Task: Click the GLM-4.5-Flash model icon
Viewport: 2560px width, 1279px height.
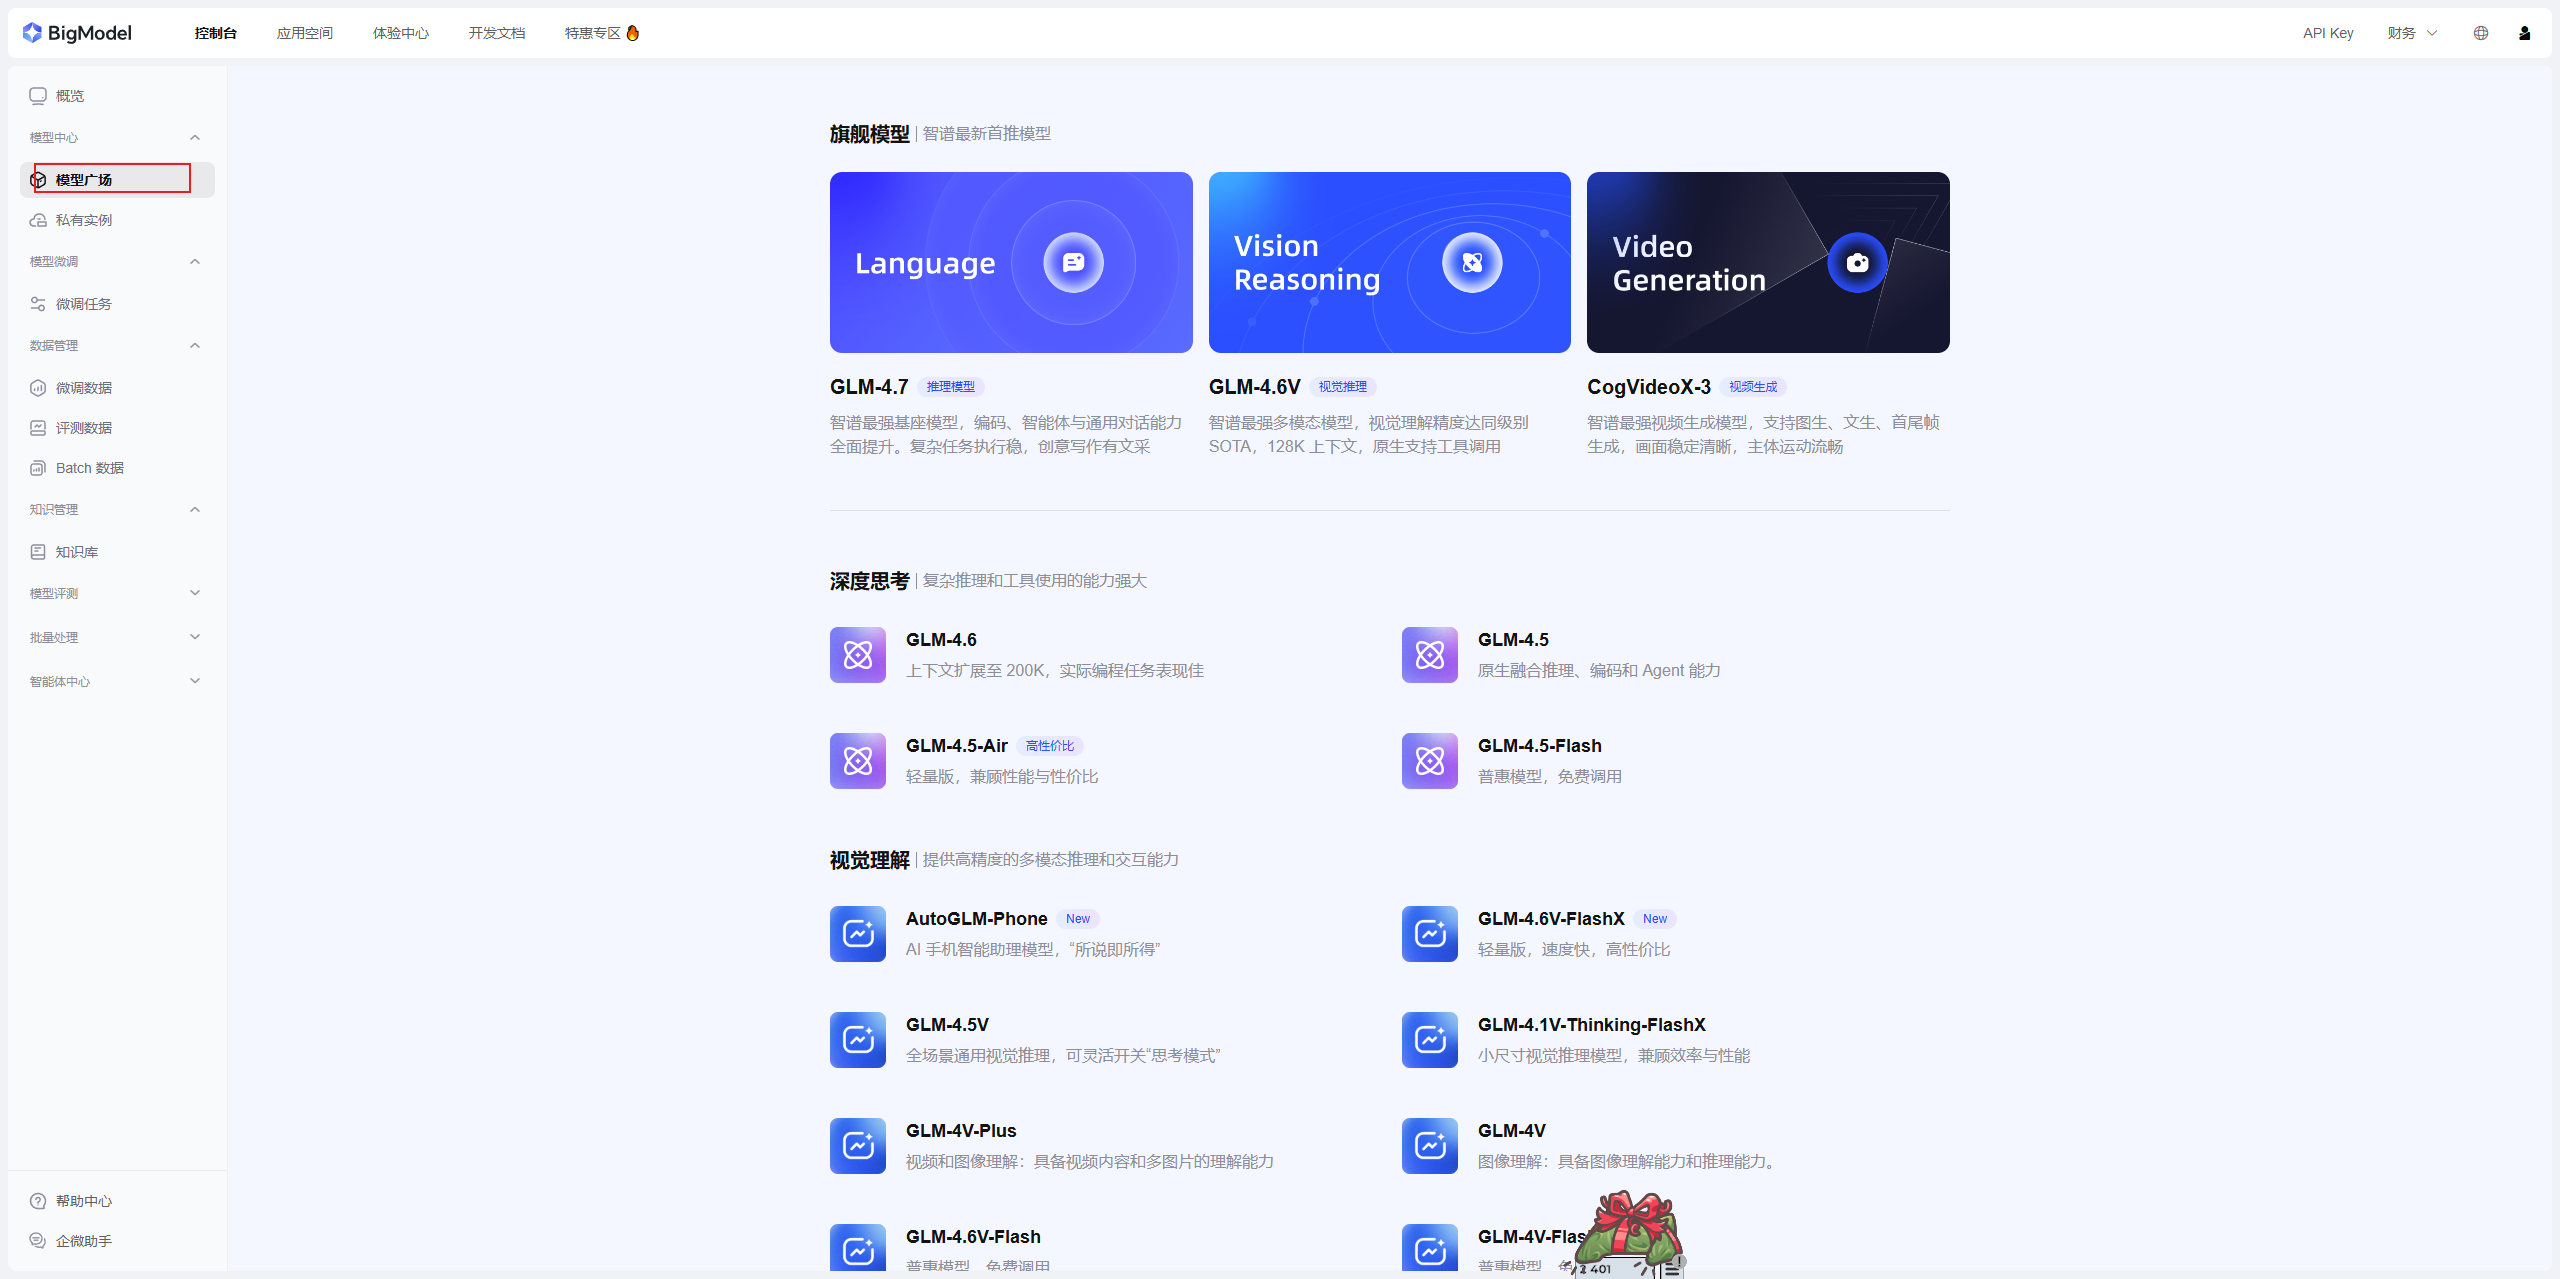Action: [1429, 761]
